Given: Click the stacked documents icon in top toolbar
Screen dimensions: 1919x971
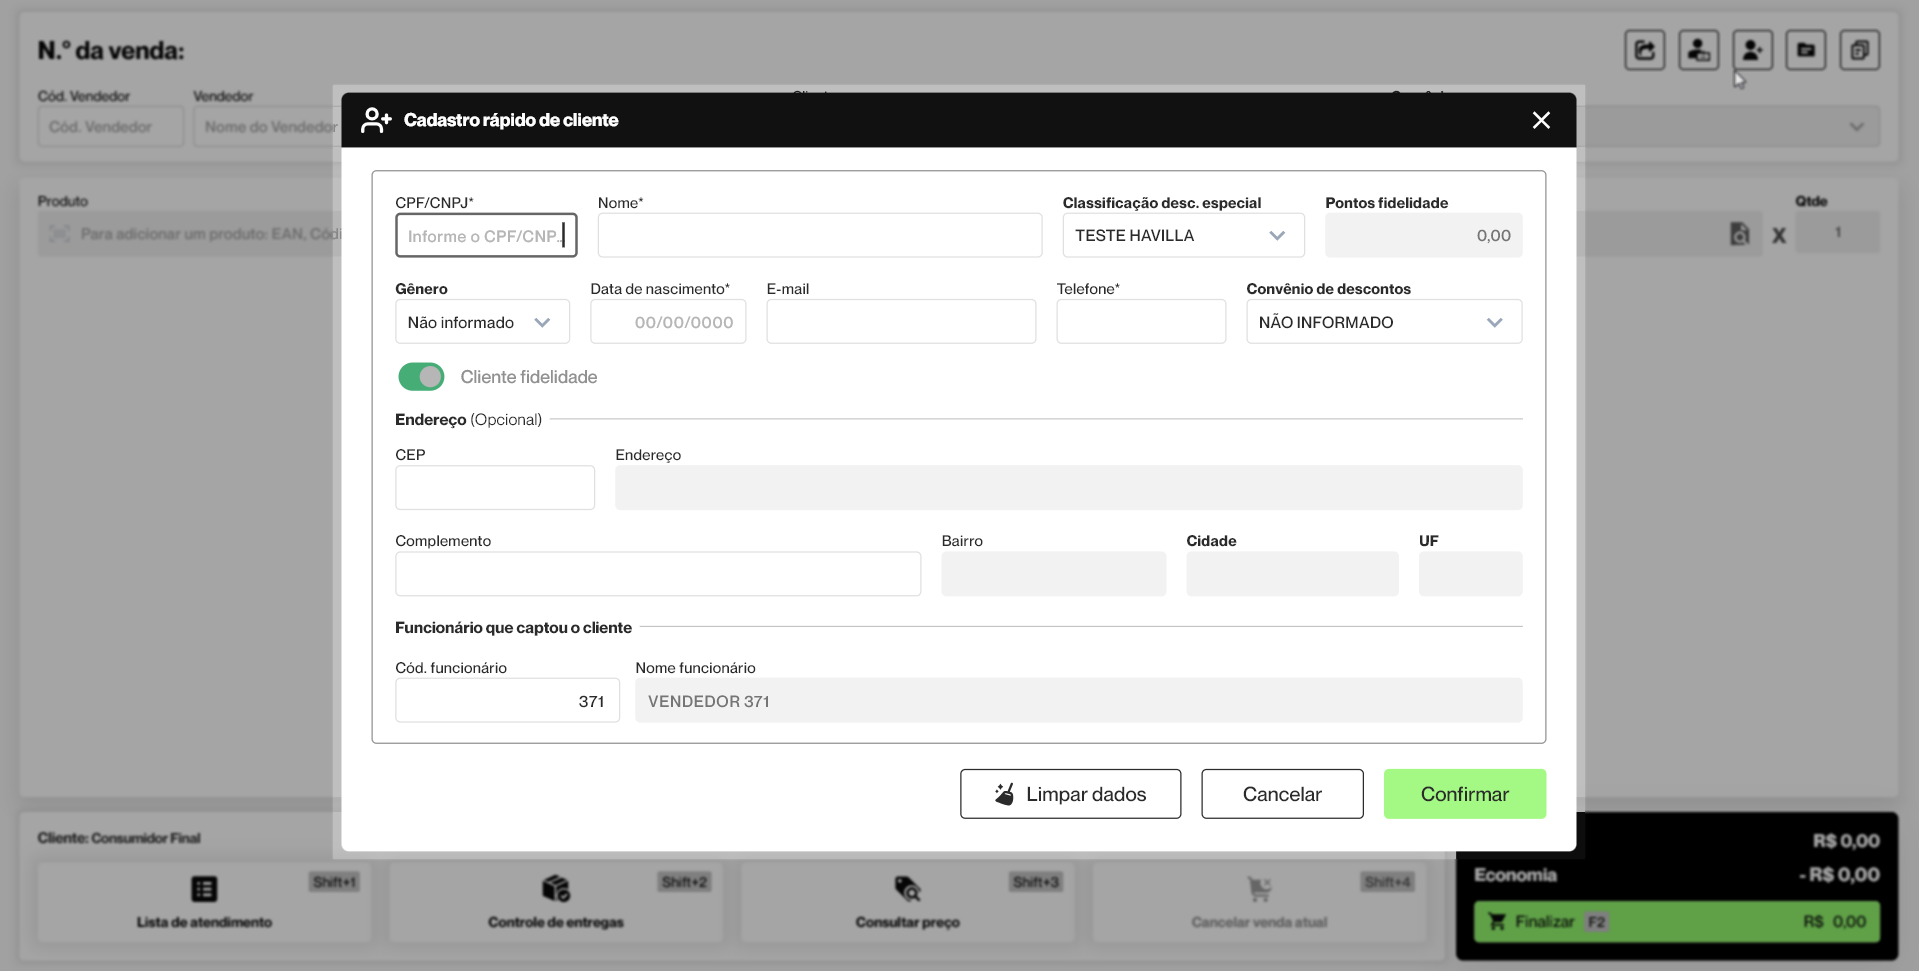Looking at the screenshot, I should coord(1859,50).
